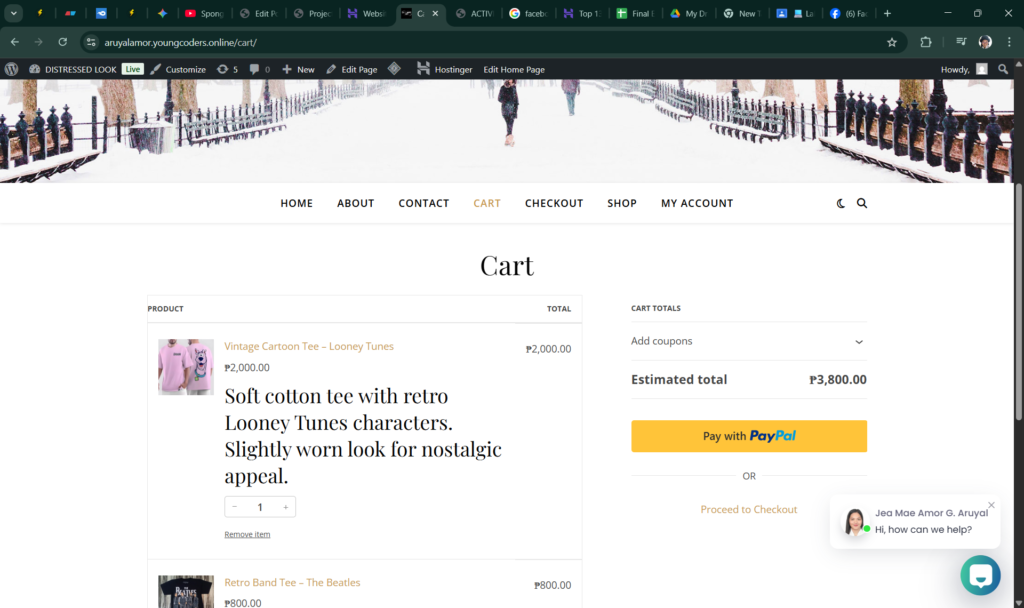
Task: Open the browser tab search dropdown
Action: coord(14,13)
